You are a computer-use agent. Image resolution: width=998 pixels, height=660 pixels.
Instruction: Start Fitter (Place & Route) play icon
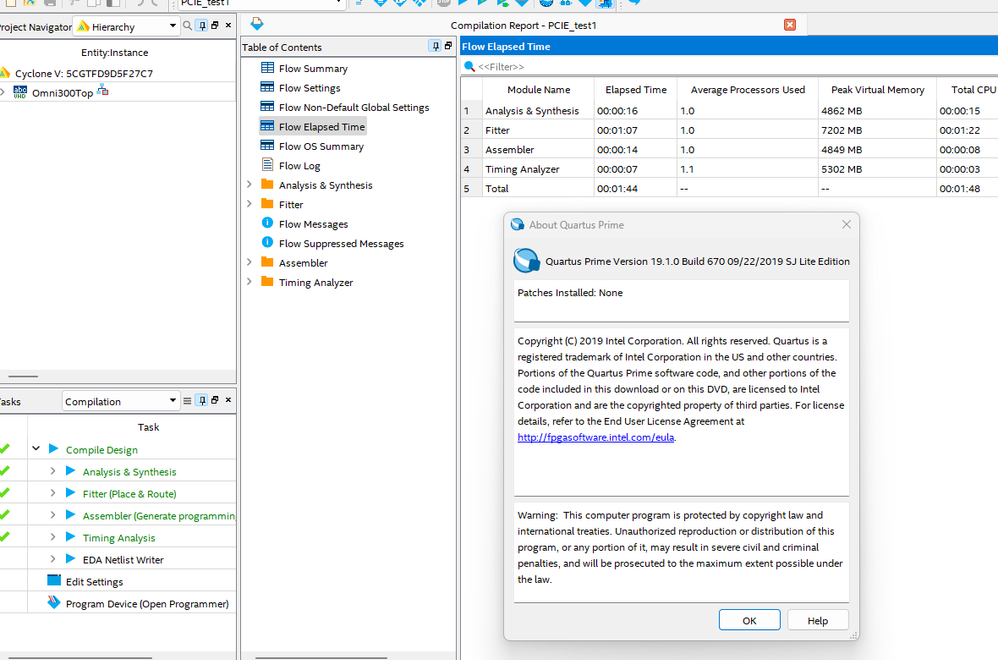tap(71, 493)
